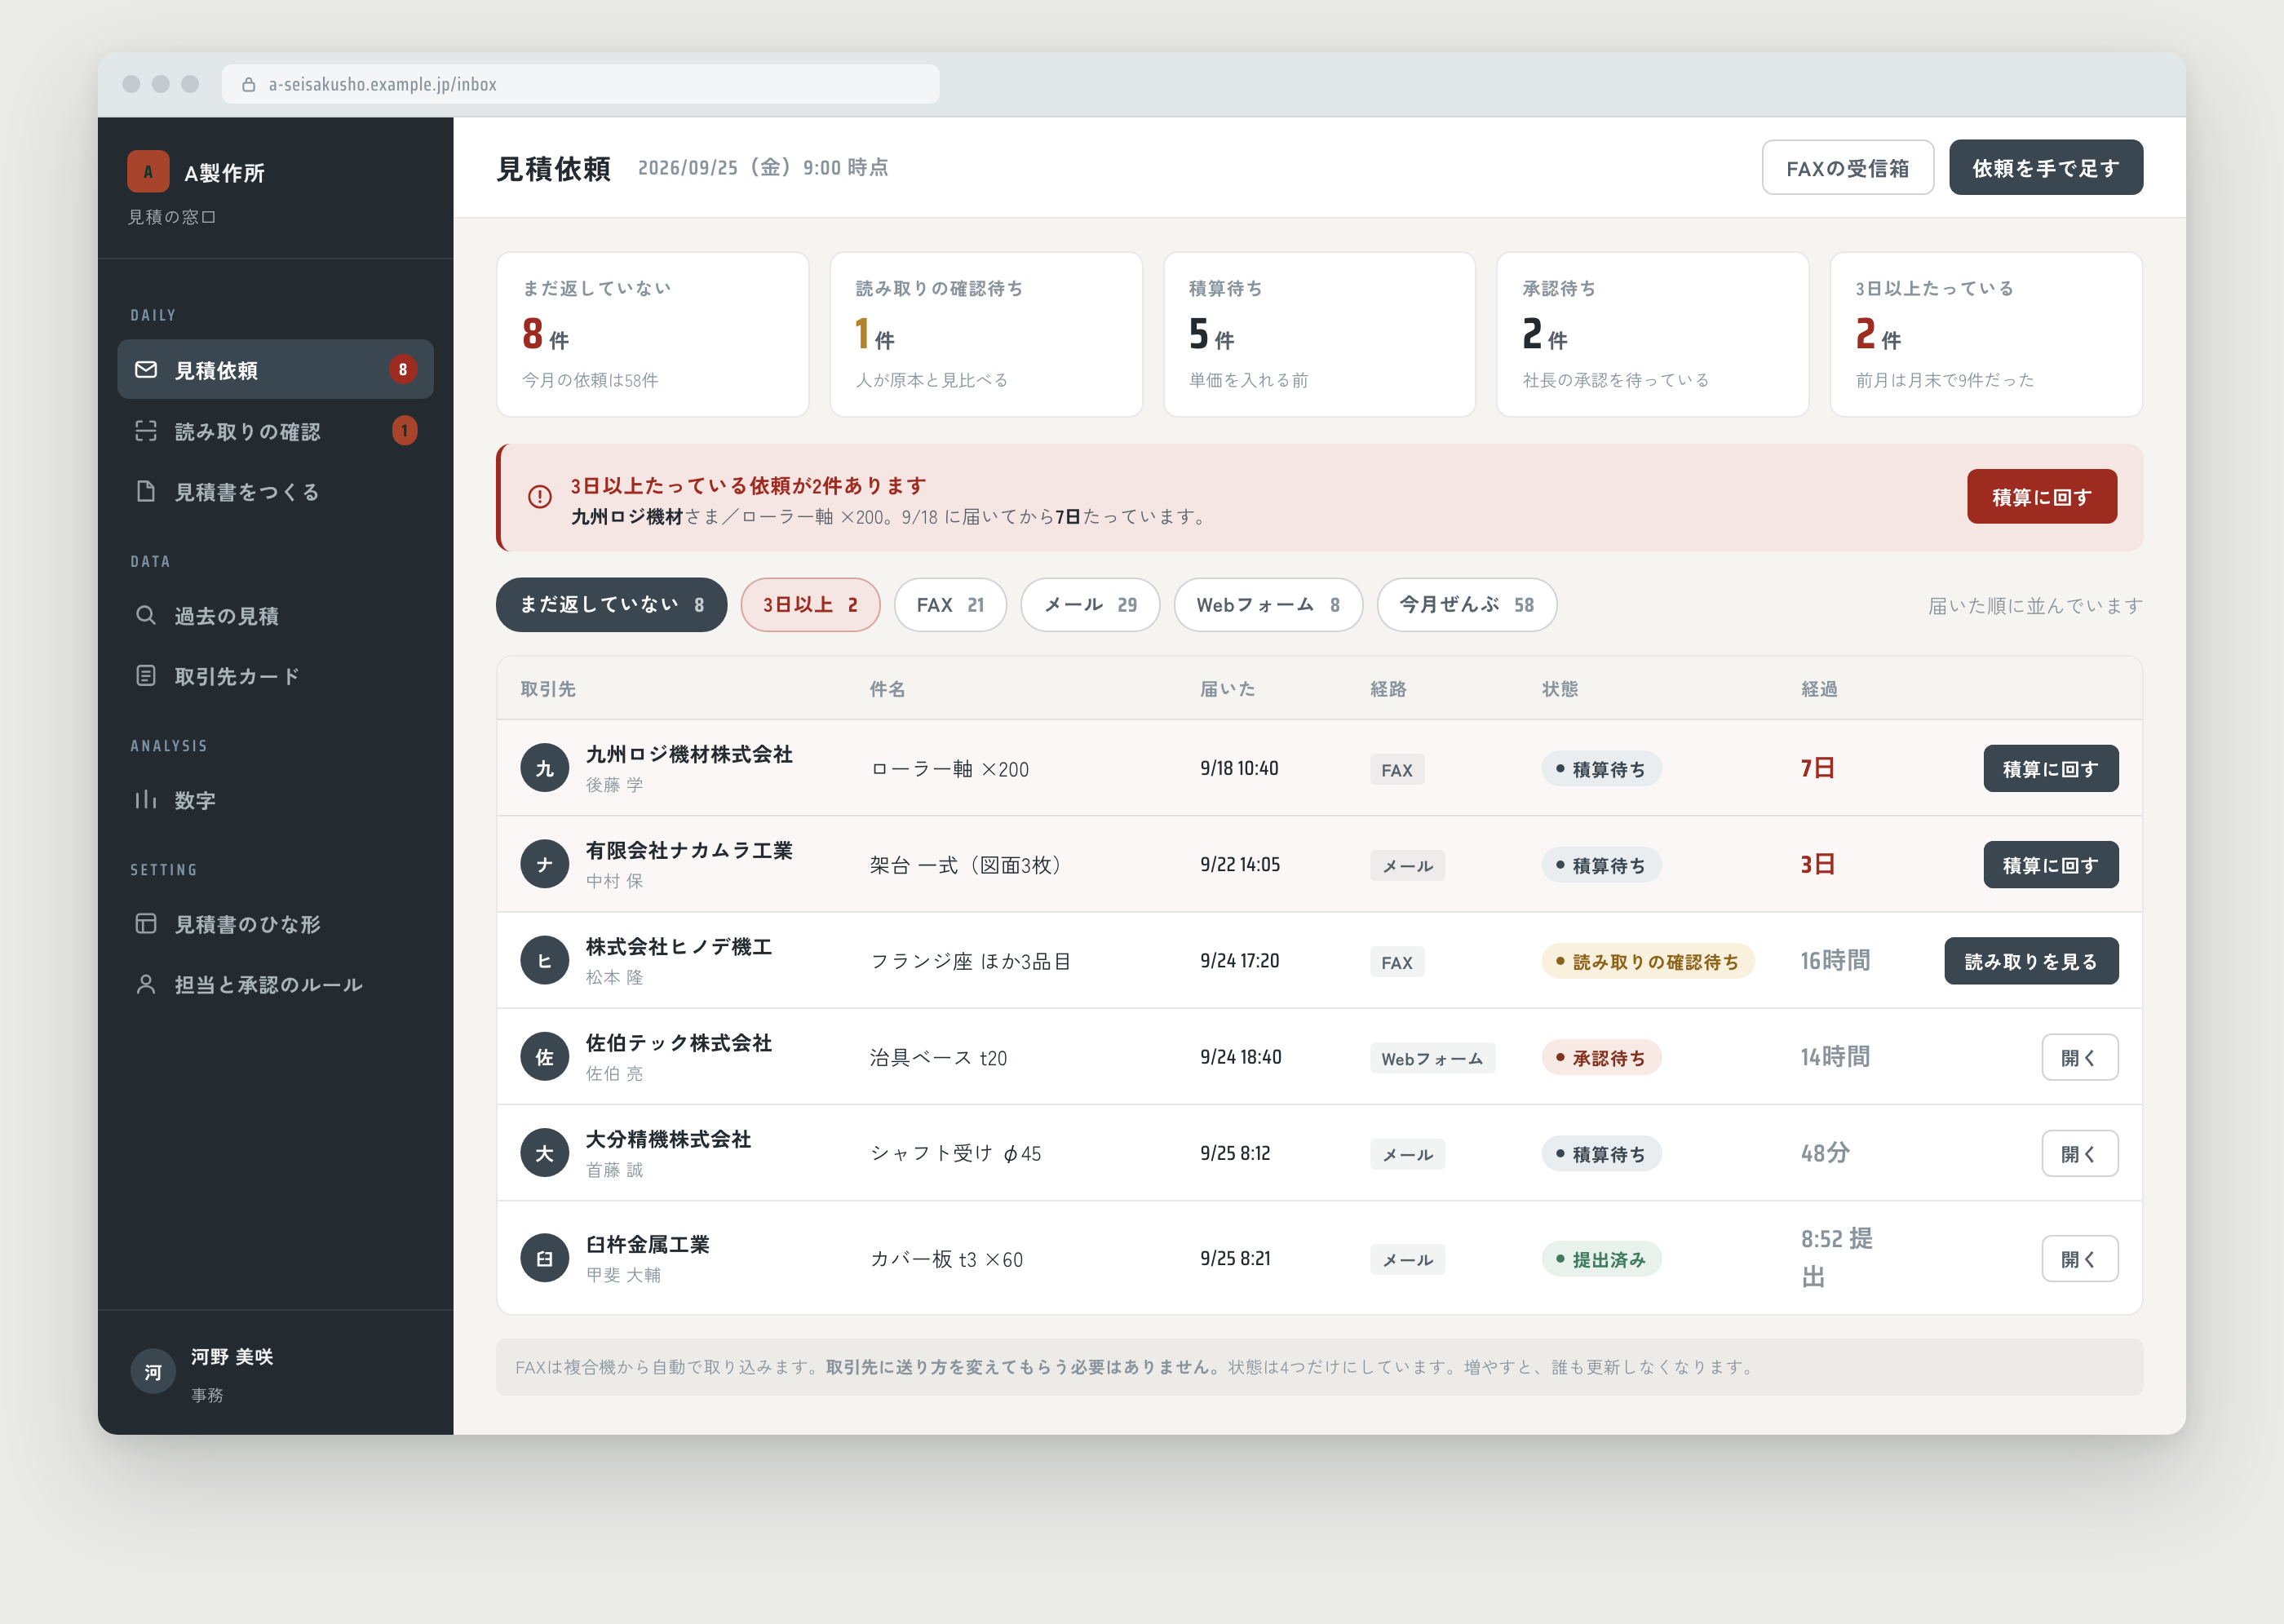Click the lock icon in the address bar
Image resolution: width=2284 pixels, height=1624 pixels.
click(249, 85)
